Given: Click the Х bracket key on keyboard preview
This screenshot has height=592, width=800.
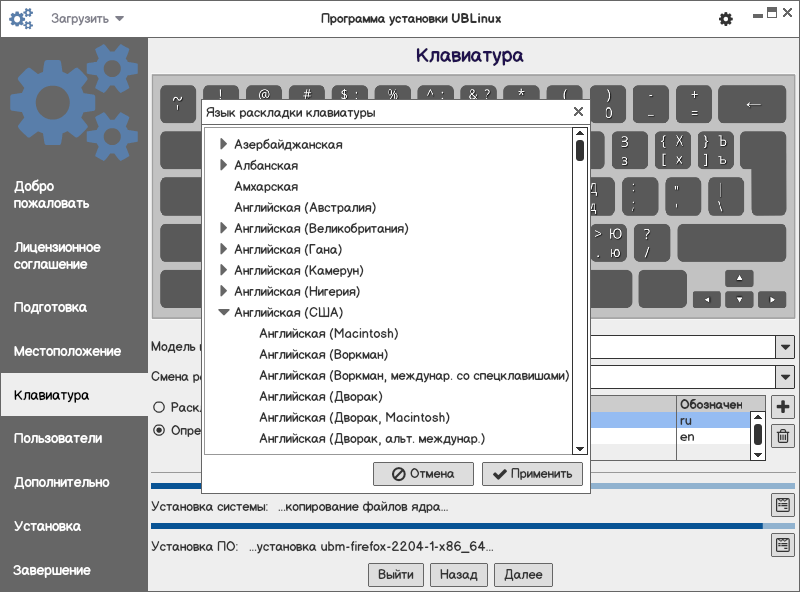Looking at the screenshot, I should (x=672, y=151).
